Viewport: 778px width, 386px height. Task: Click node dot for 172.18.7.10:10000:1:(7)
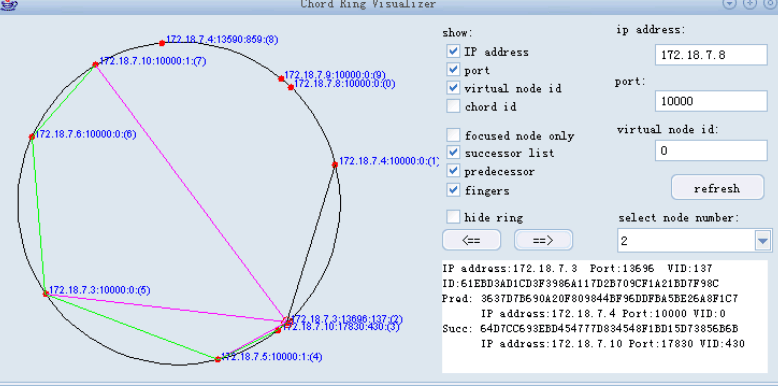95,64
